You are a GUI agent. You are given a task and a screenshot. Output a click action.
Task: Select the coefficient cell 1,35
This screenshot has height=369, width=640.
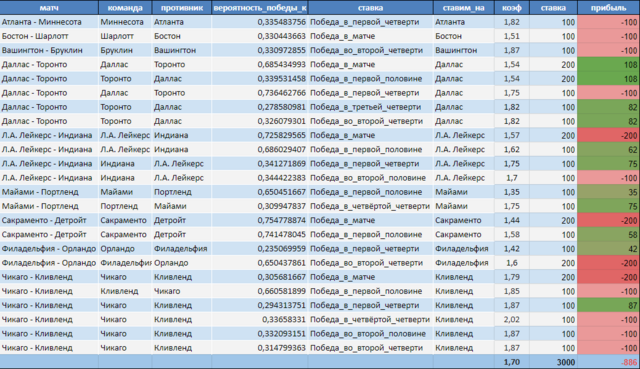pyautogui.click(x=512, y=192)
